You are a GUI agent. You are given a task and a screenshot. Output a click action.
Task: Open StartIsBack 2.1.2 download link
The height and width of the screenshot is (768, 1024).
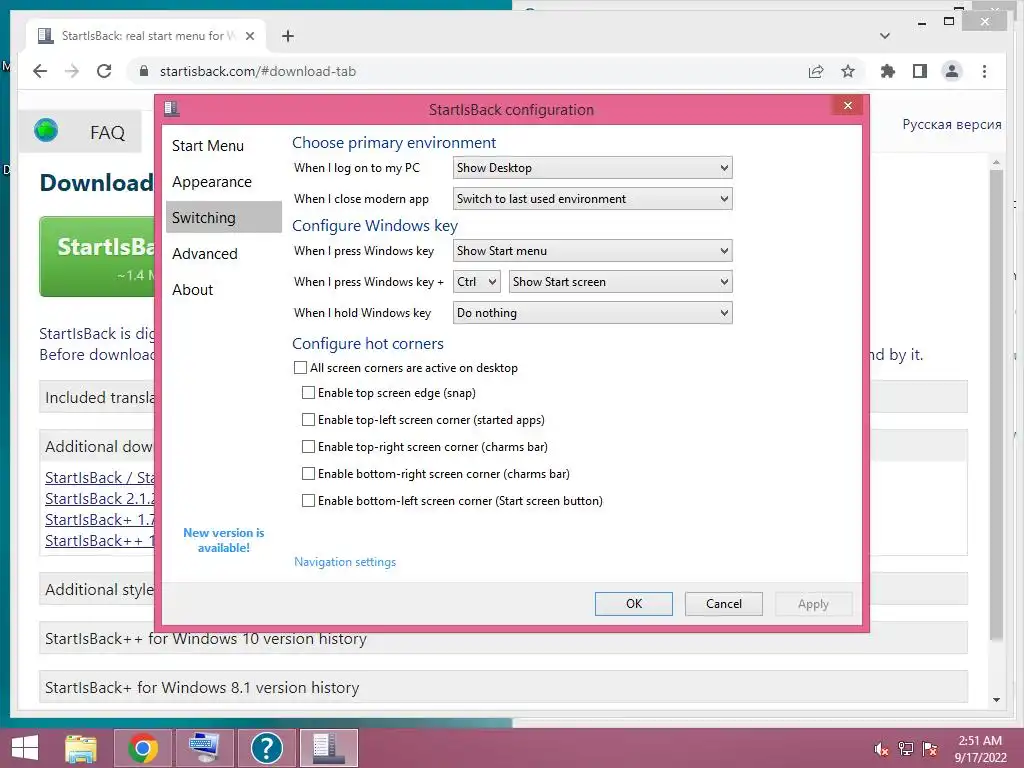tap(100, 498)
